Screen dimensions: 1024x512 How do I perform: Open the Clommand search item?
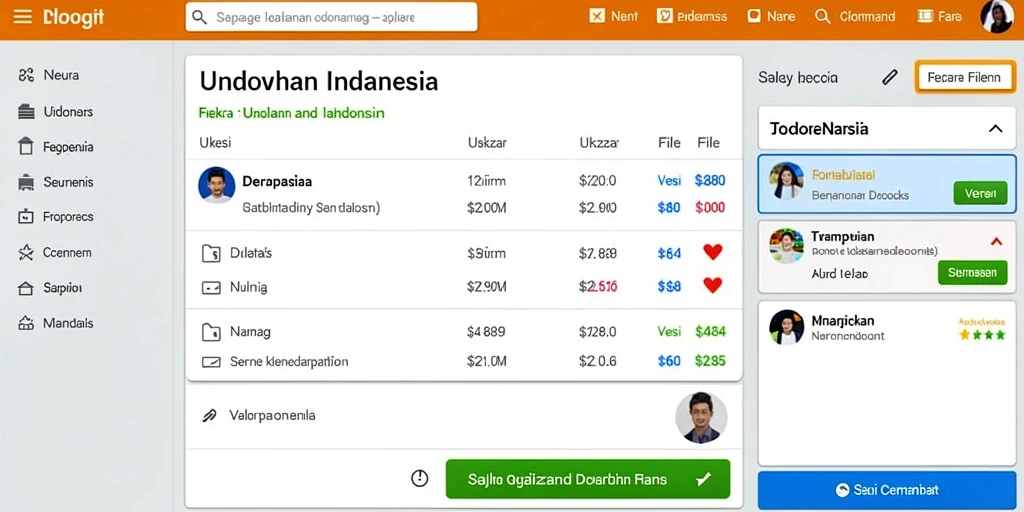[856, 16]
